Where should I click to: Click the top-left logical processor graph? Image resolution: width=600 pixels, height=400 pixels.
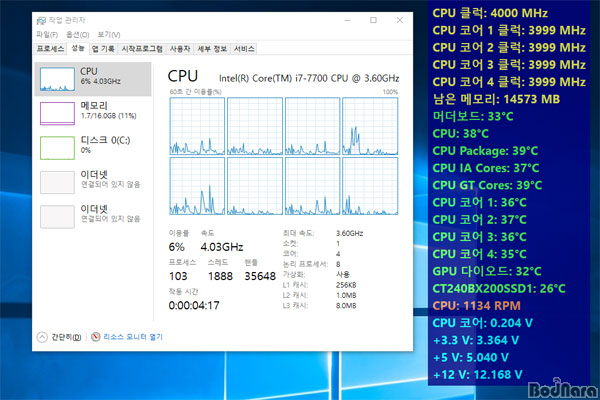[197, 126]
